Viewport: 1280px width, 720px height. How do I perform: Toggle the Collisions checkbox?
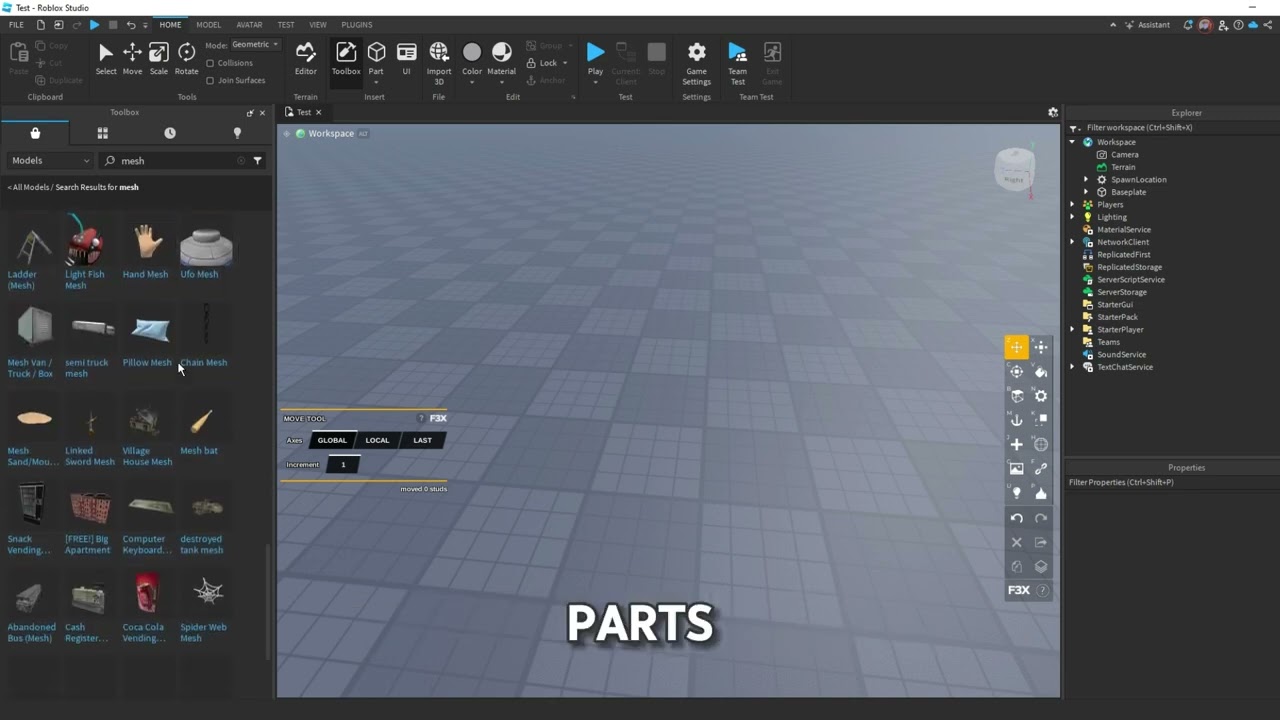click(210, 63)
